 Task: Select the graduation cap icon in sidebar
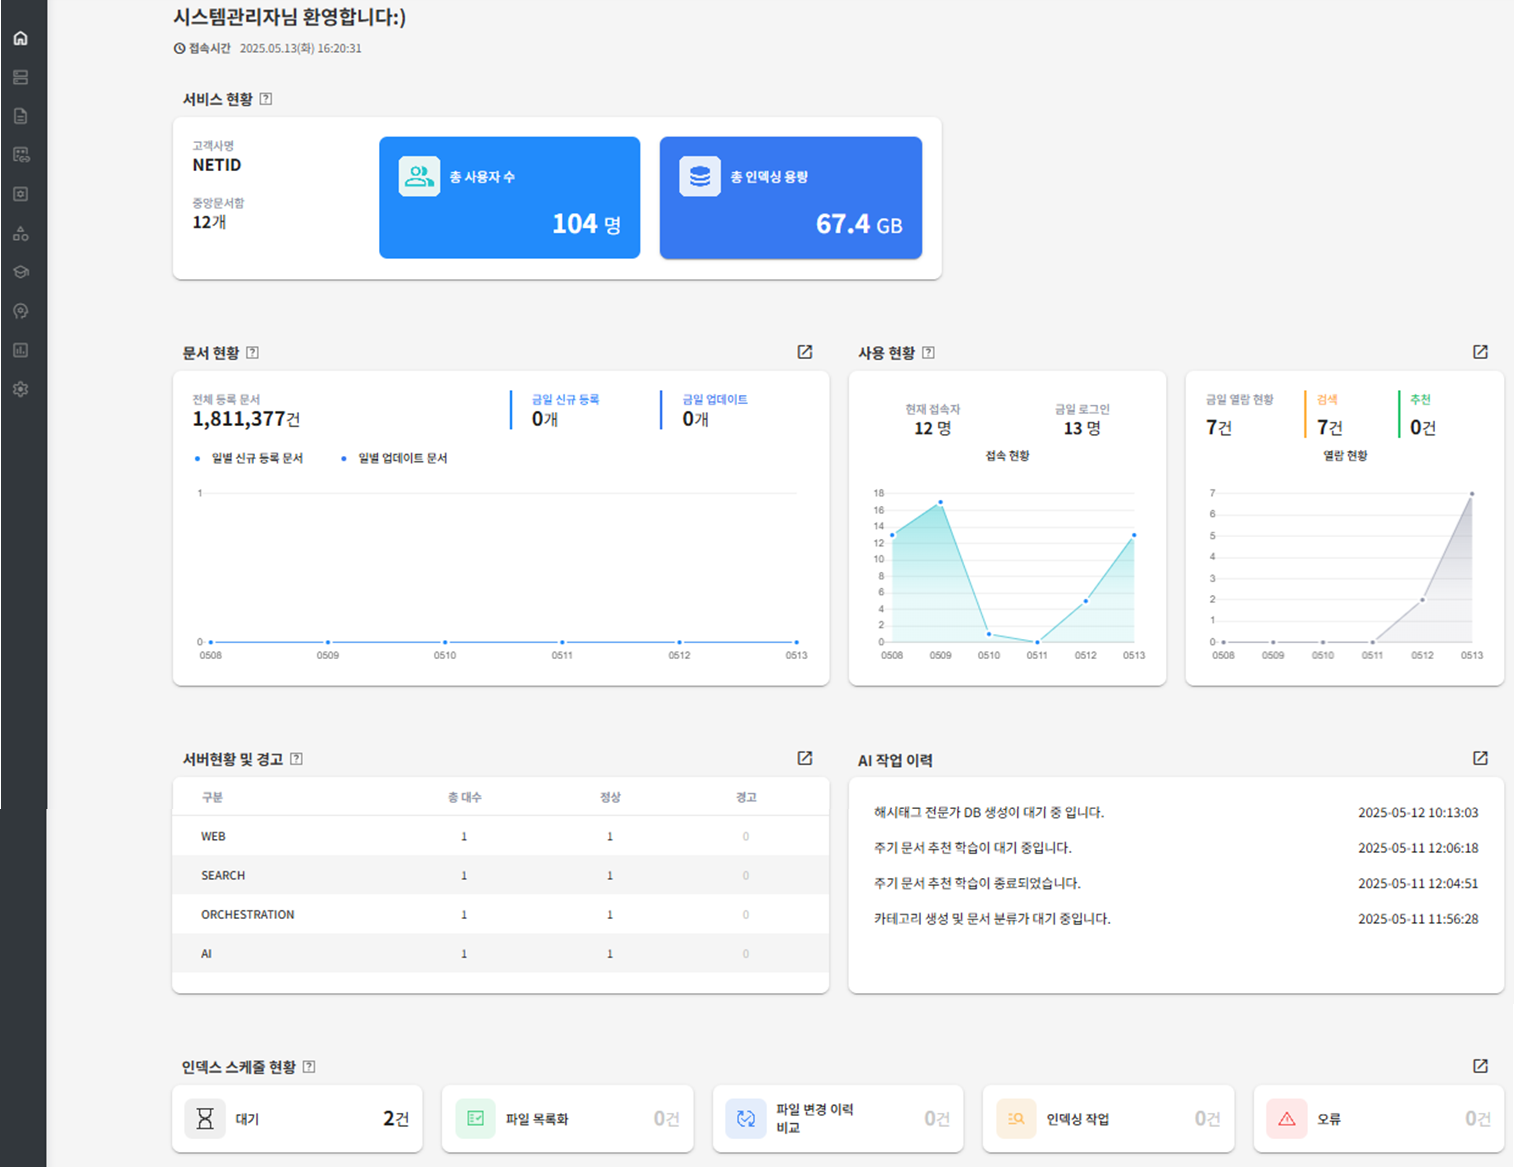click(20, 272)
